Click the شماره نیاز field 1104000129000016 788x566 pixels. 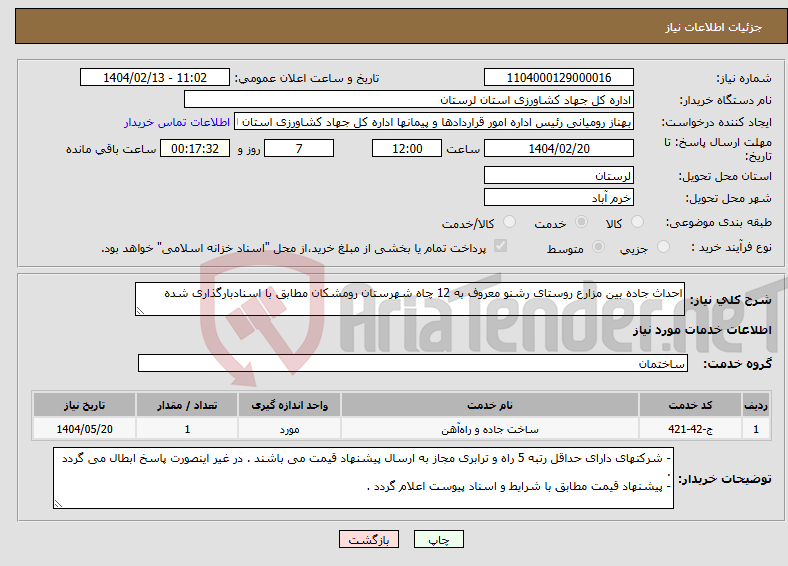coord(558,77)
